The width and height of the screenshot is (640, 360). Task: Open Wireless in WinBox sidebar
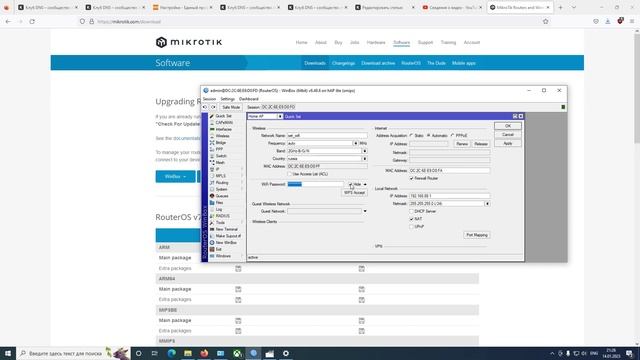point(222,136)
